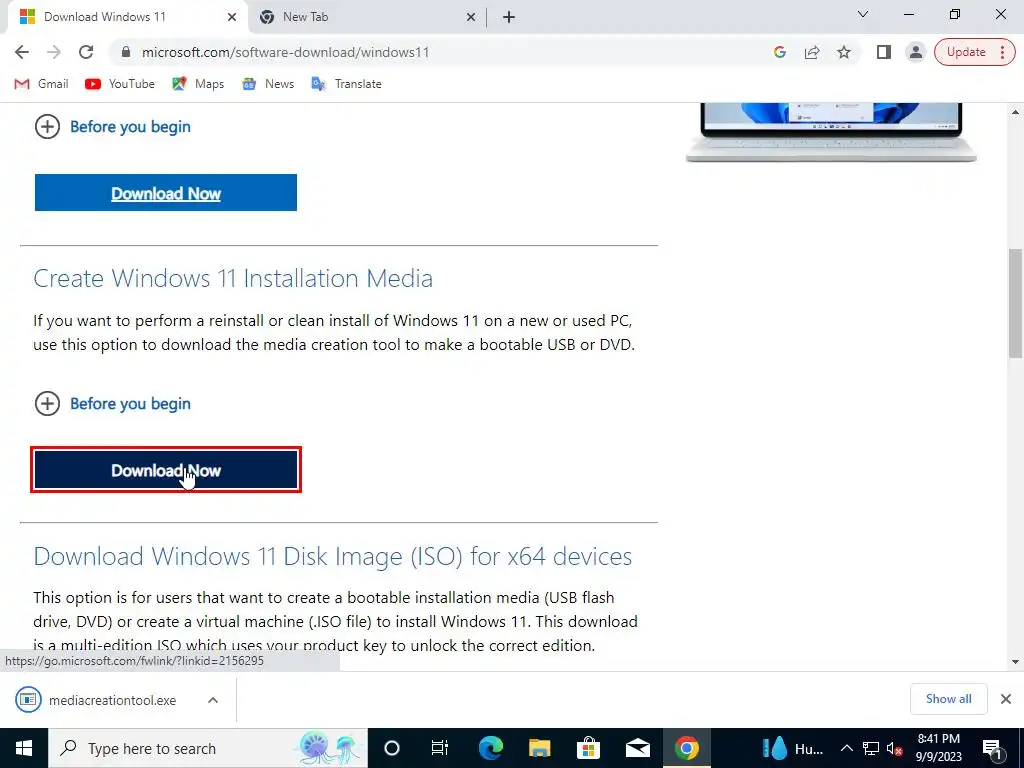Open the Windows Start menu
The width and height of the screenshot is (1024, 768).
[24, 748]
